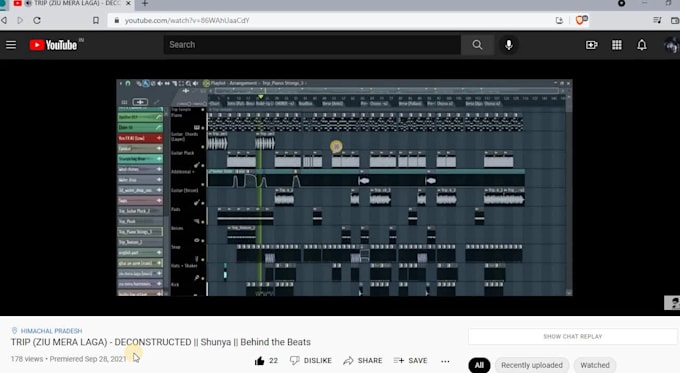Toggle mute dot on the Piano track
680x373 pixels.
point(203,128)
